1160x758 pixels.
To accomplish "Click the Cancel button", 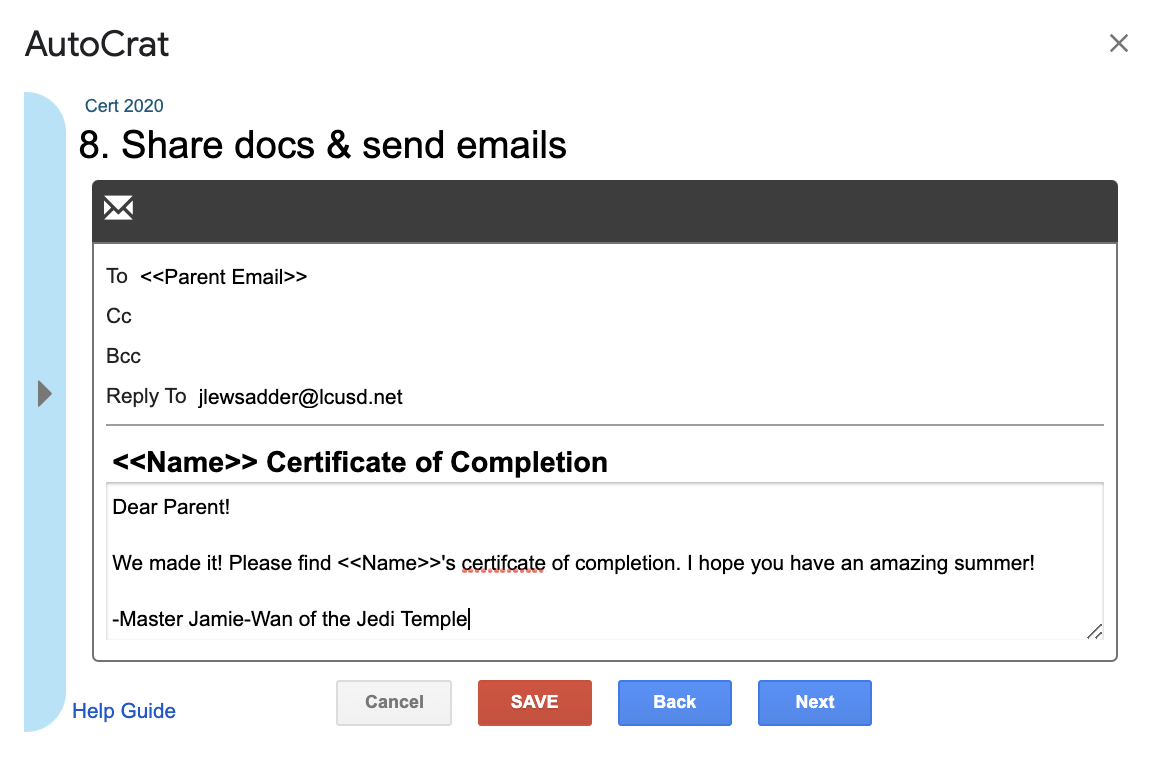I will click(394, 703).
